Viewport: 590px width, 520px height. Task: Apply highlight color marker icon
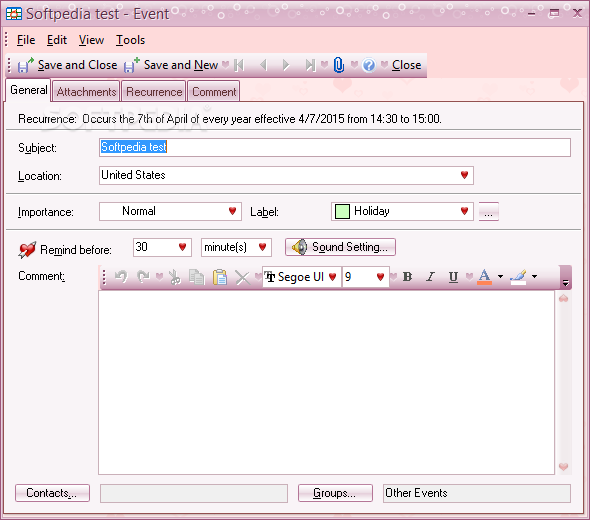[x=519, y=277]
